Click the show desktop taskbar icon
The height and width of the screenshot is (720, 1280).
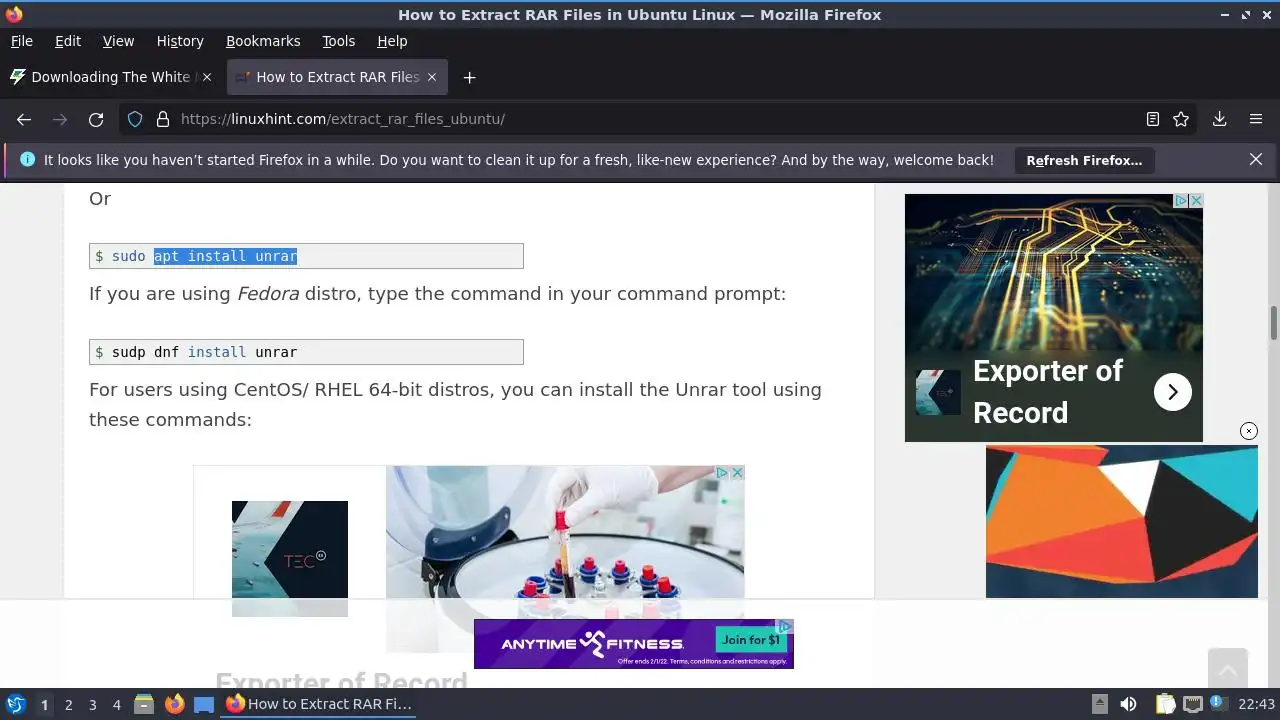[x=204, y=704]
